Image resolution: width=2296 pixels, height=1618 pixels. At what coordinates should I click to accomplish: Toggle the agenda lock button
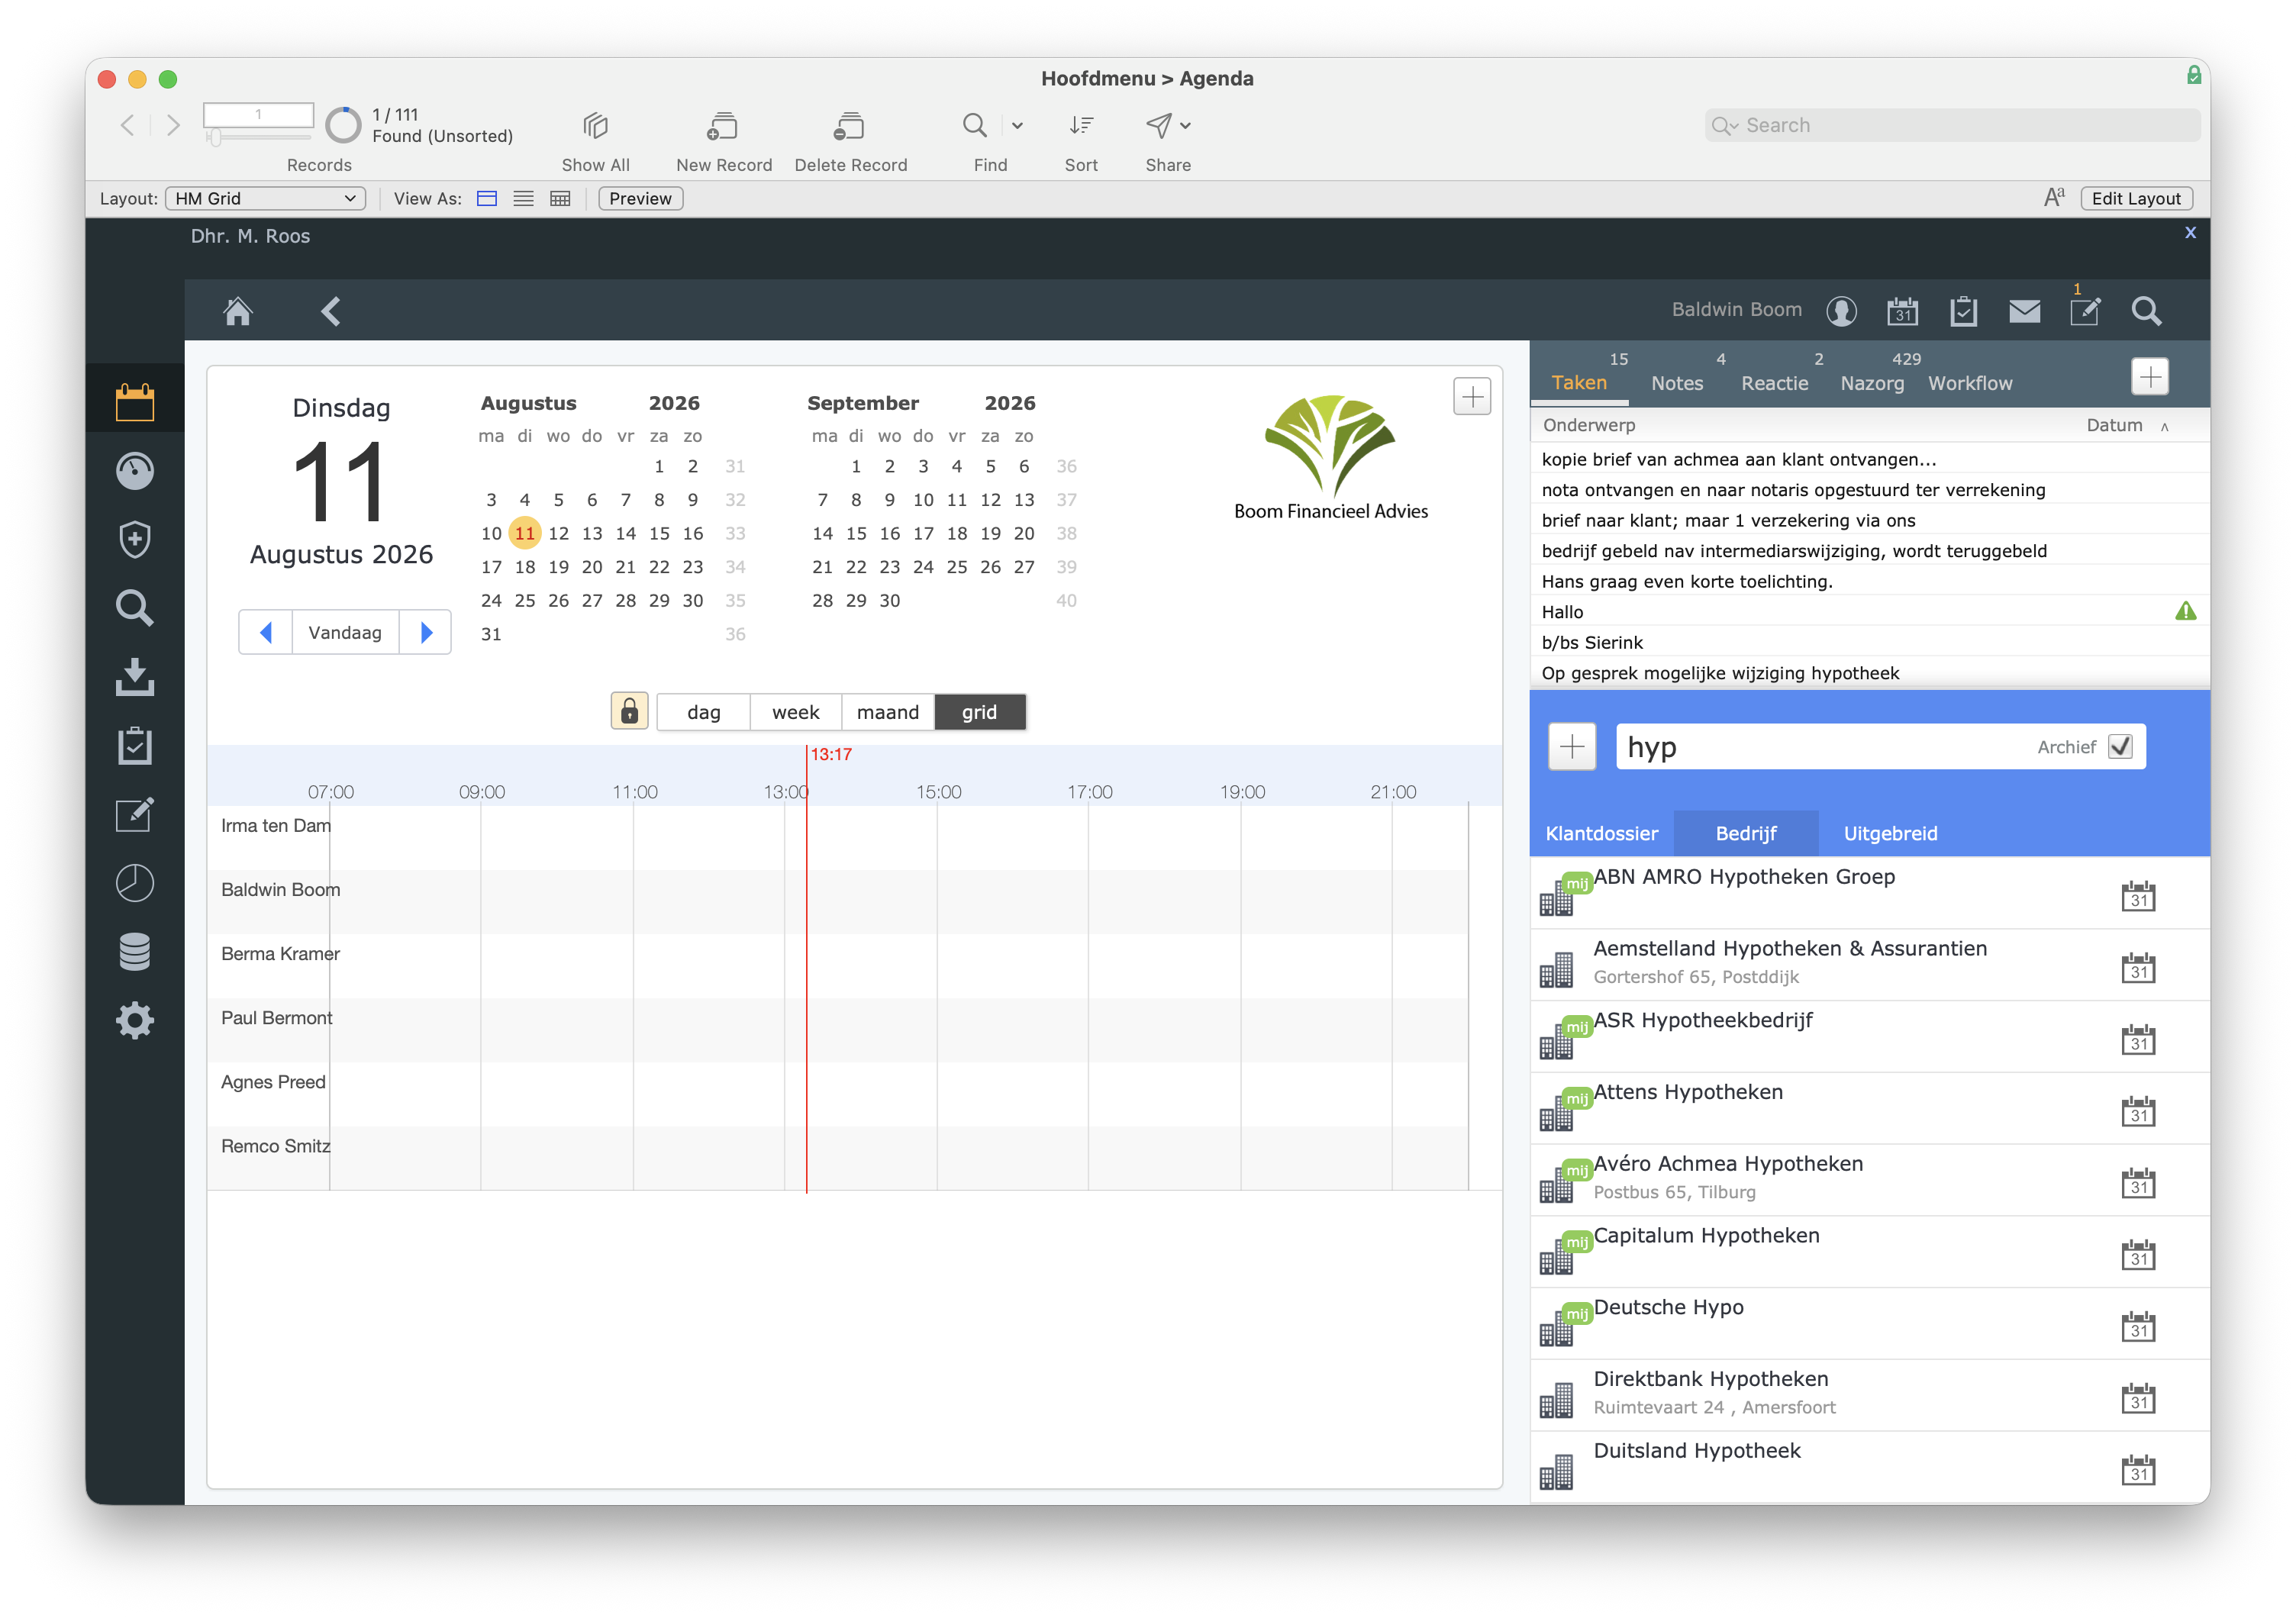630,711
